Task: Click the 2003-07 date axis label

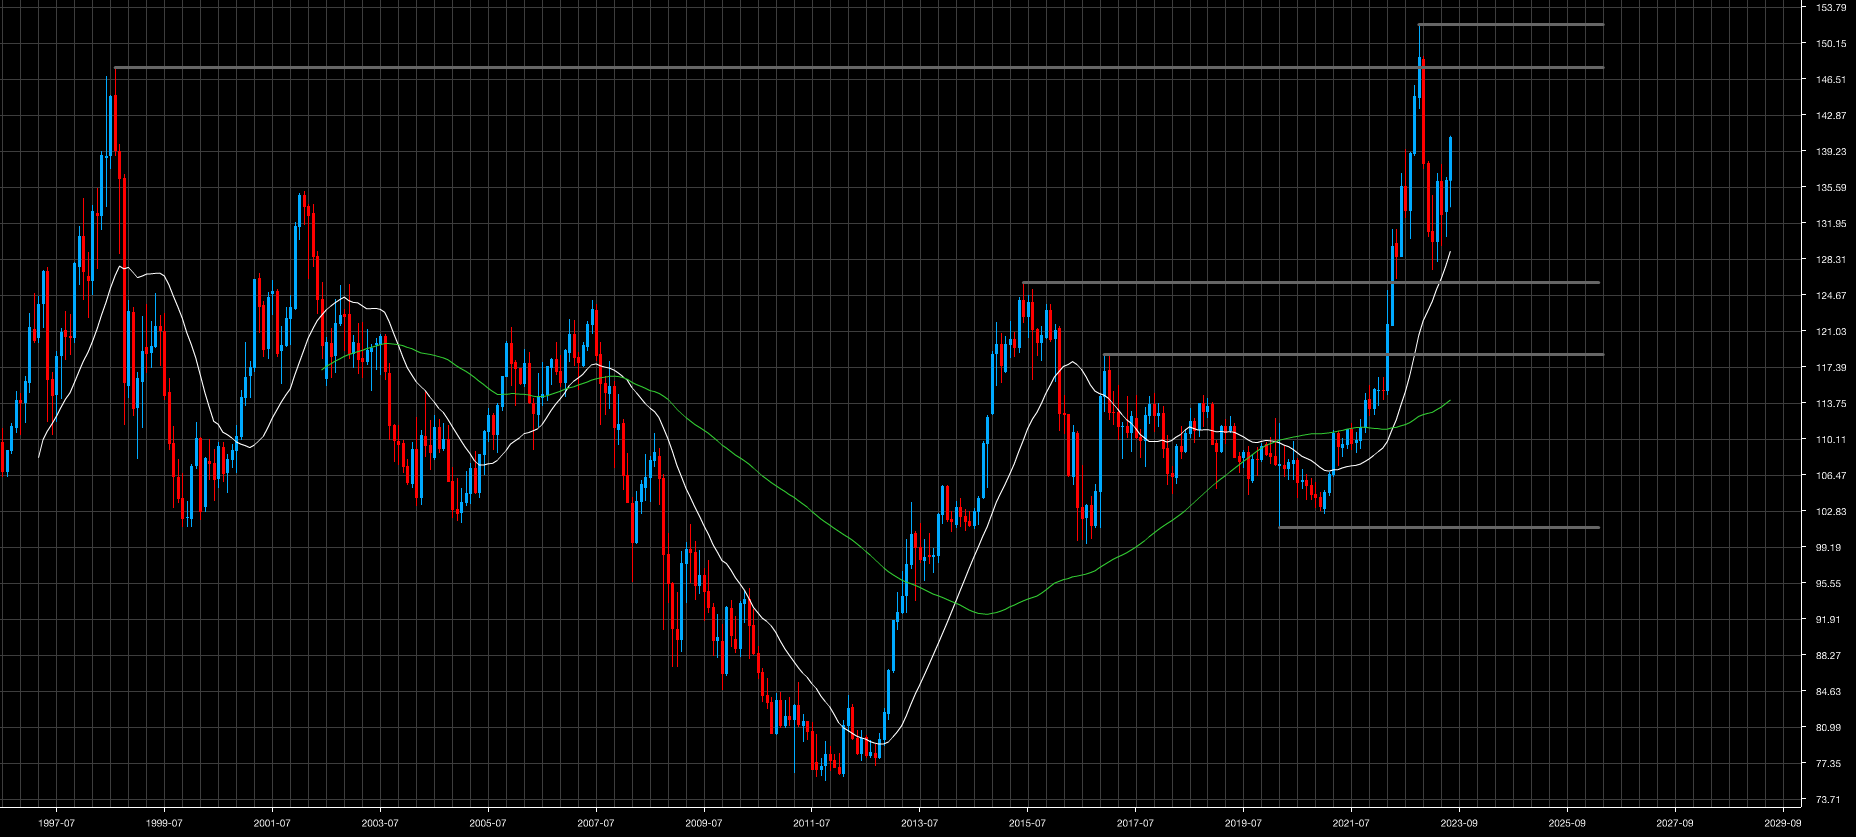Action: coord(380,824)
